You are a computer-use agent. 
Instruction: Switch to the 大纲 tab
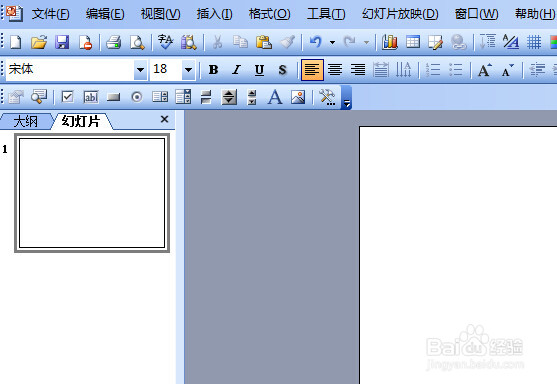(x=26, y=122)
